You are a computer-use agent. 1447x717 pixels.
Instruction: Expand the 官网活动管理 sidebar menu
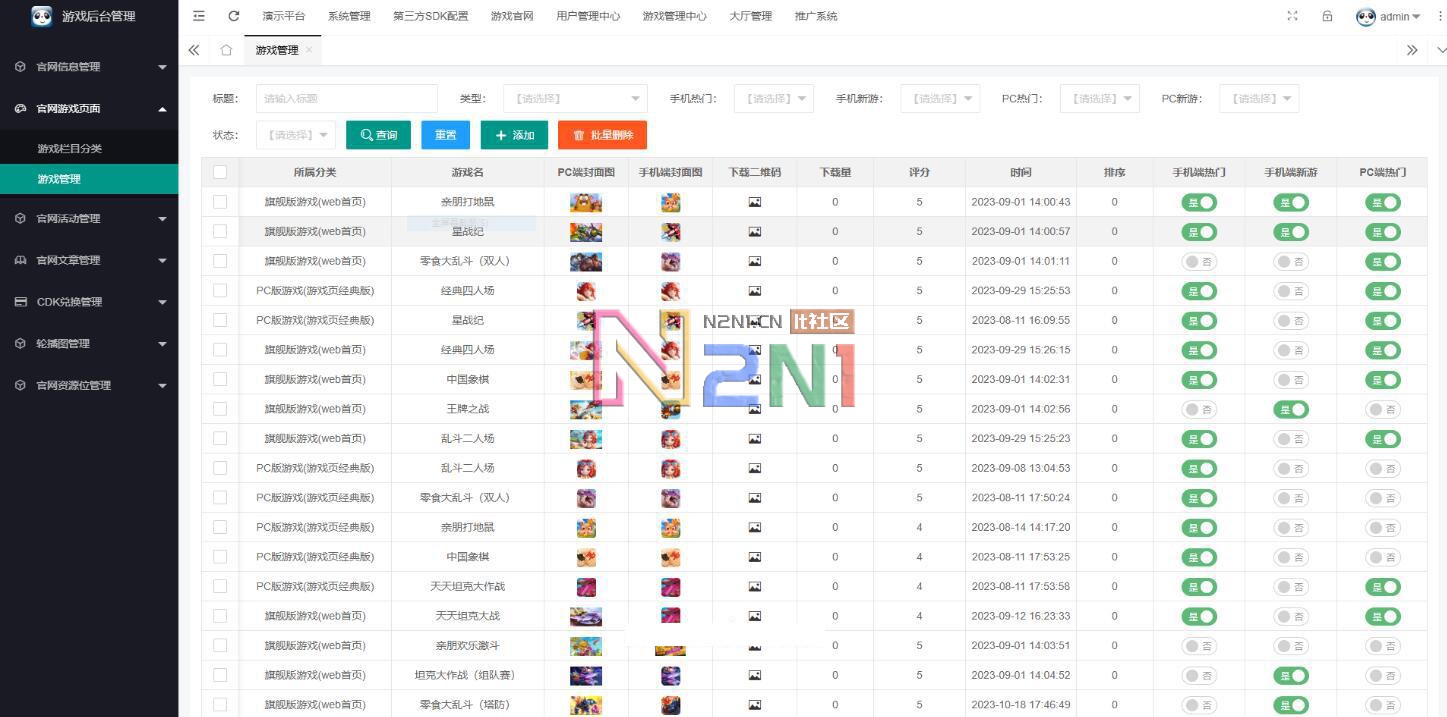(x=89, y=218)
